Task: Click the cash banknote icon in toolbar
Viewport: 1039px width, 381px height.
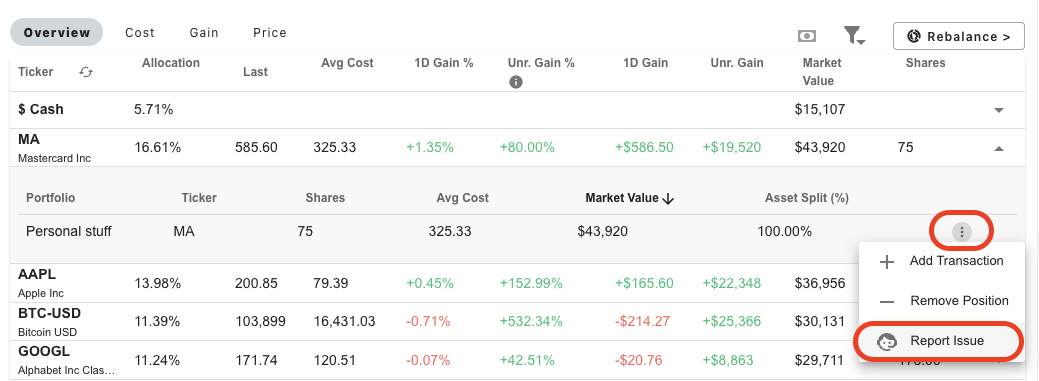Action: [x=806, y=36]
